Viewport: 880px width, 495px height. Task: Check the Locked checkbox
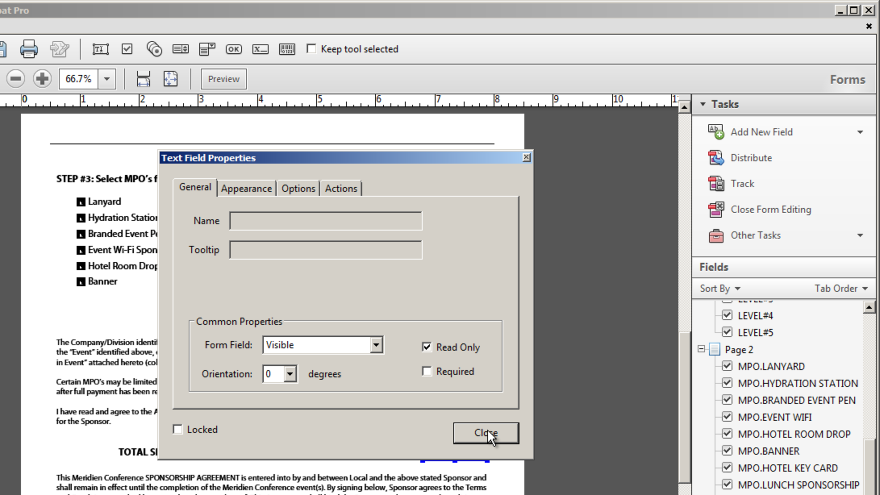point(178,429)
